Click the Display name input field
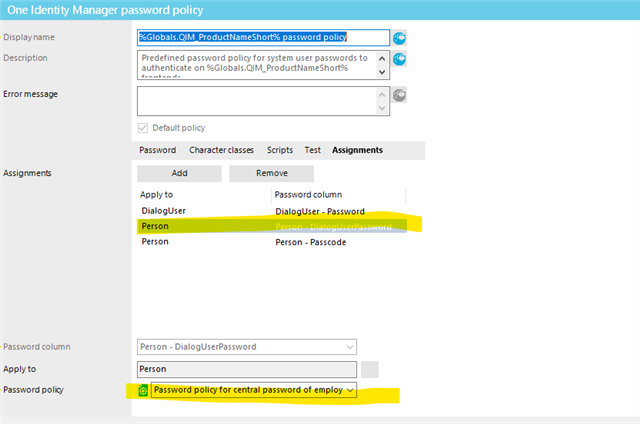 tap(263, 38)
